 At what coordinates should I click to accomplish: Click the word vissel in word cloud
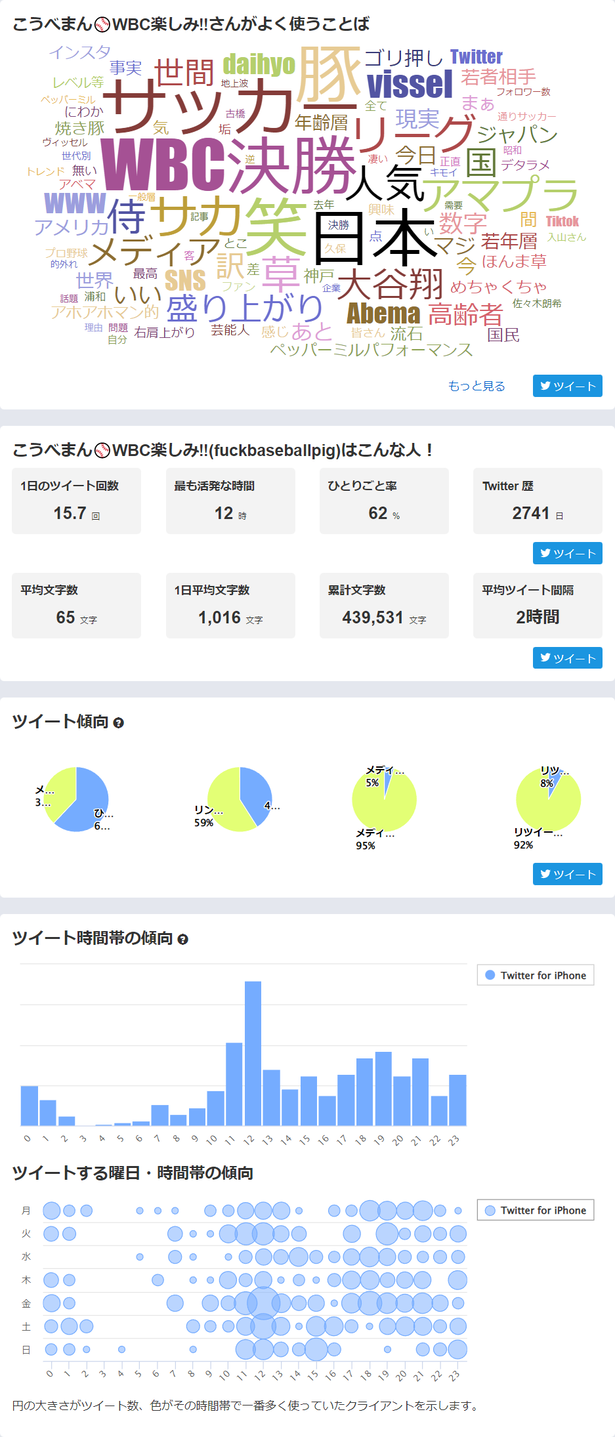410,83
